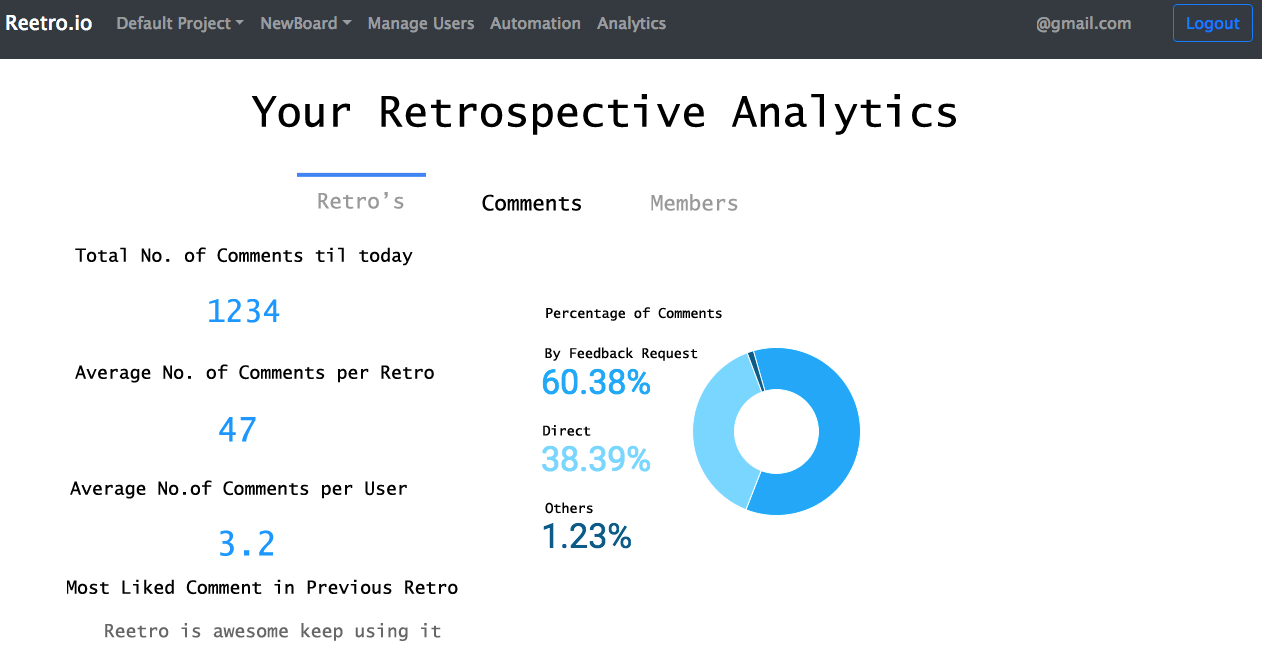This screenshot has width=1262, height=657.
Task: Go to the Automation page
Action: tap(535, 23)
